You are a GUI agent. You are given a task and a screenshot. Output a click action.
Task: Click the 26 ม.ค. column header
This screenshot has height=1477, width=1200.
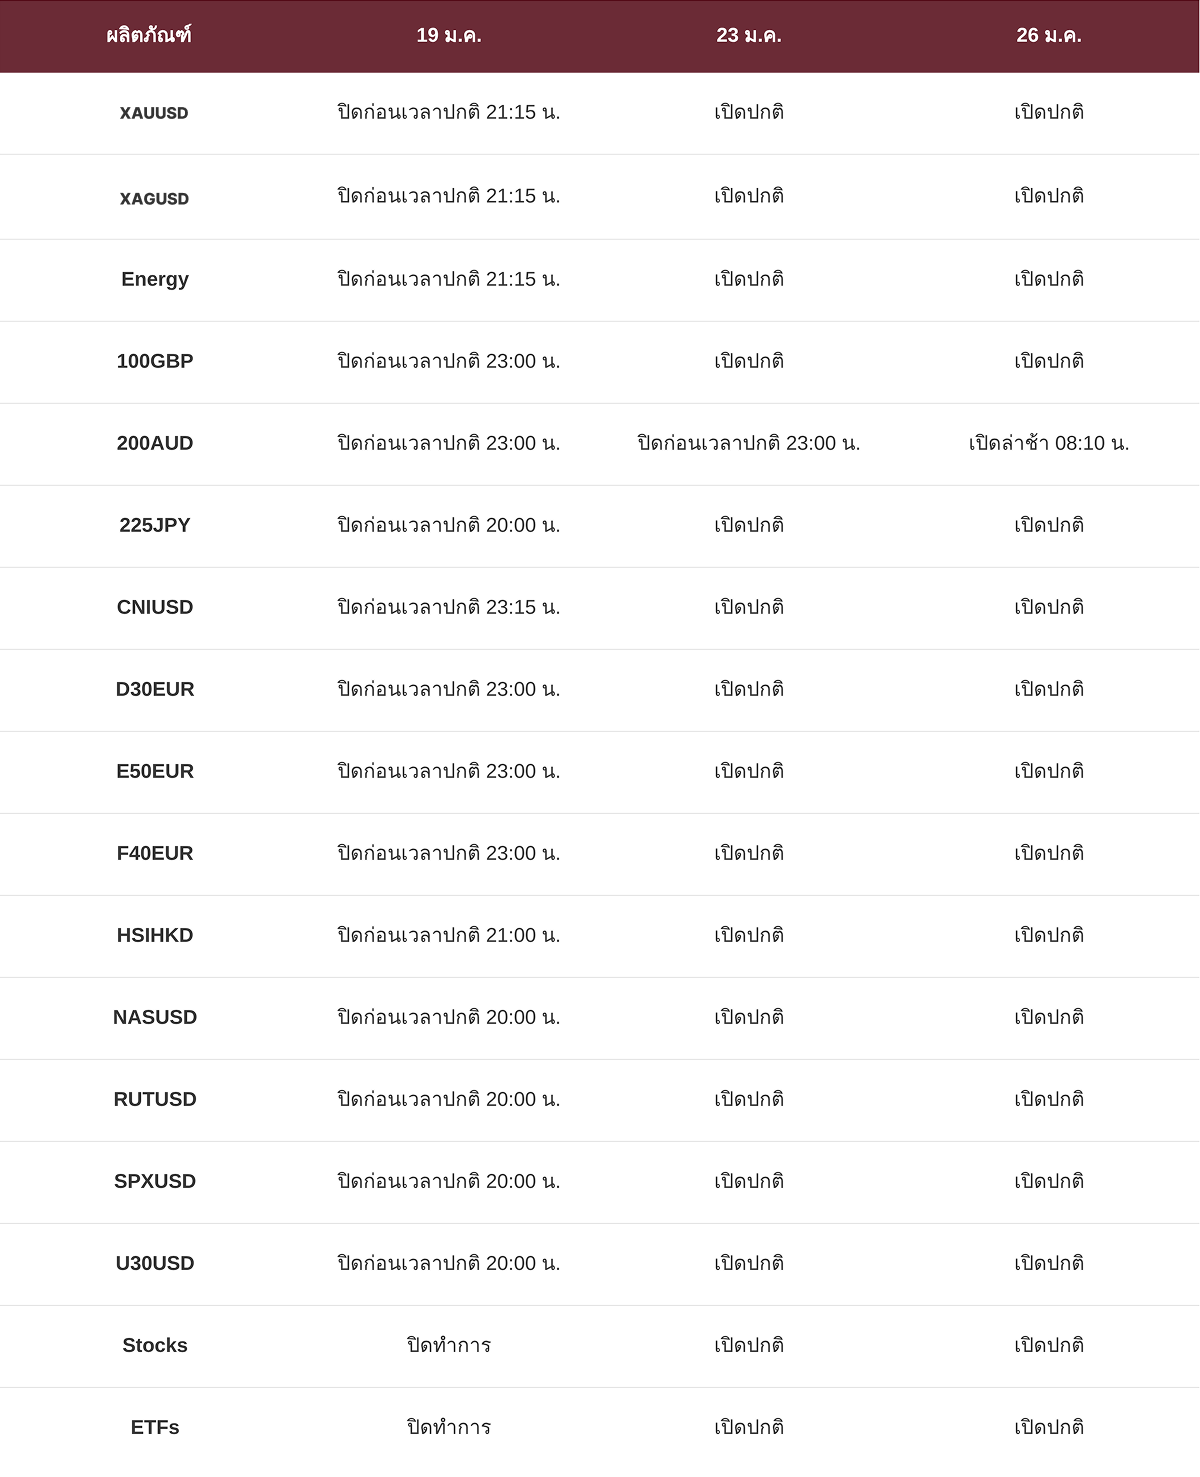1049,36
